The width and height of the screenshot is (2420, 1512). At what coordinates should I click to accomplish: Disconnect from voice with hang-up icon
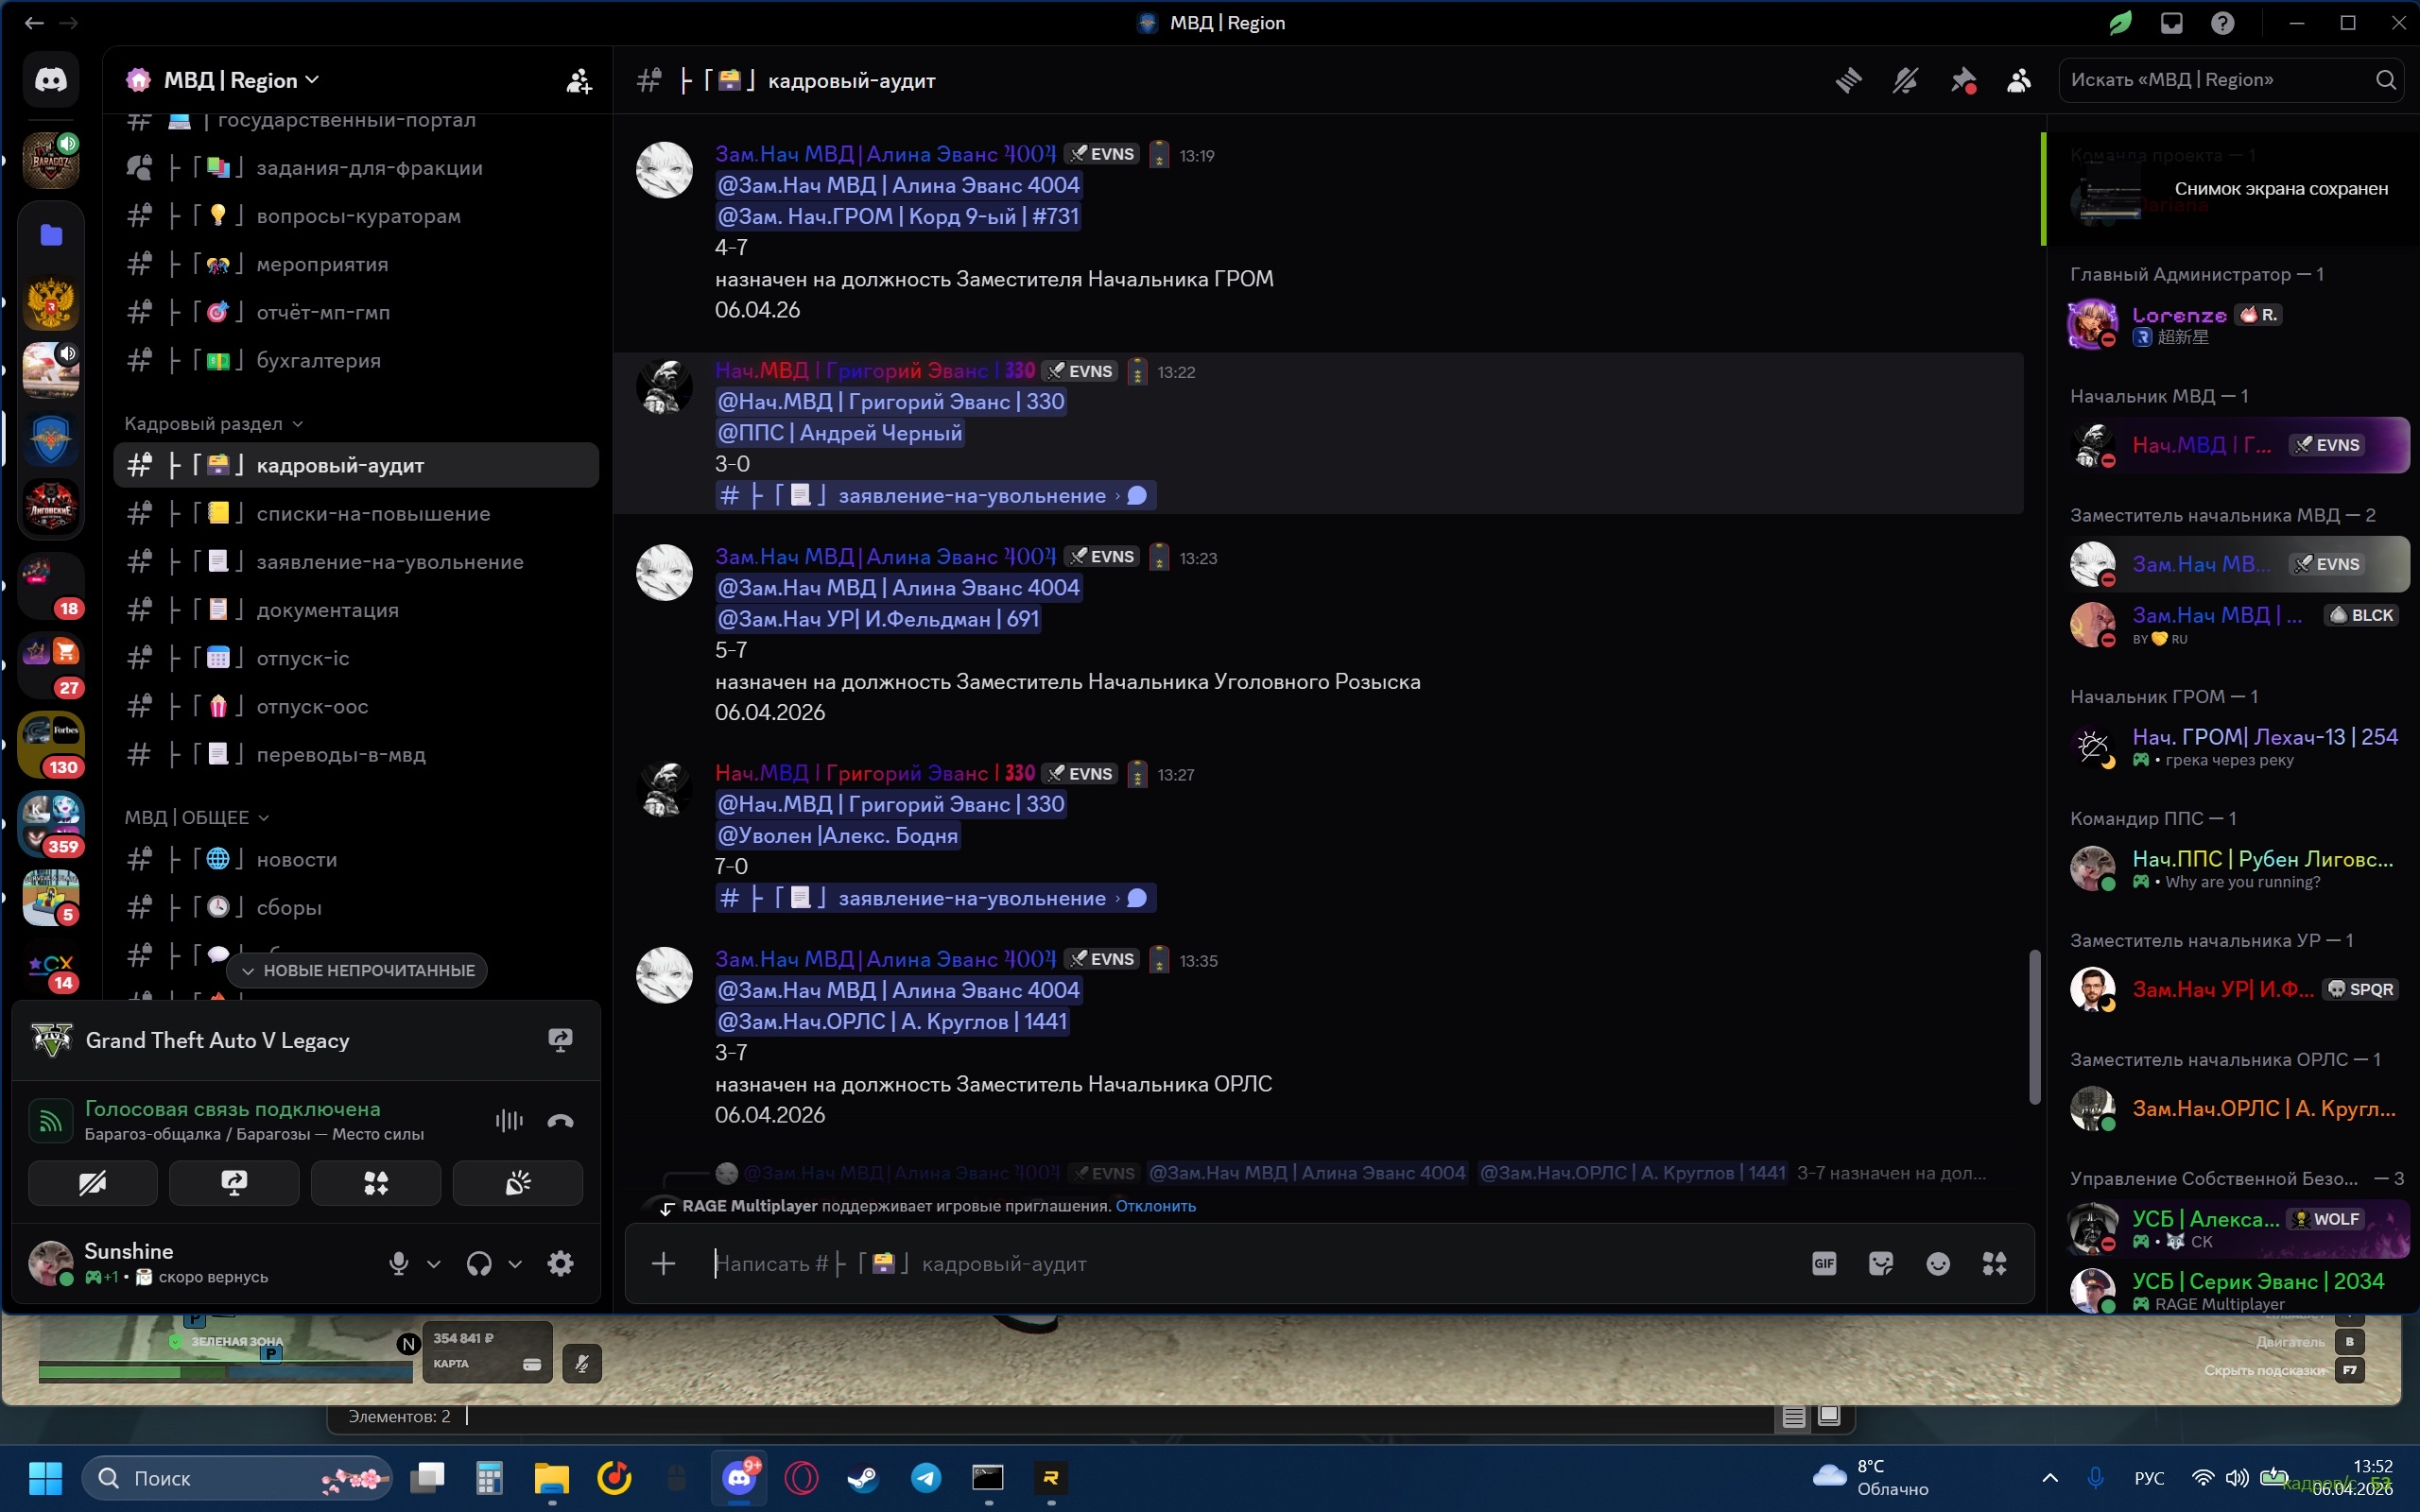[x=560, y=1121]
